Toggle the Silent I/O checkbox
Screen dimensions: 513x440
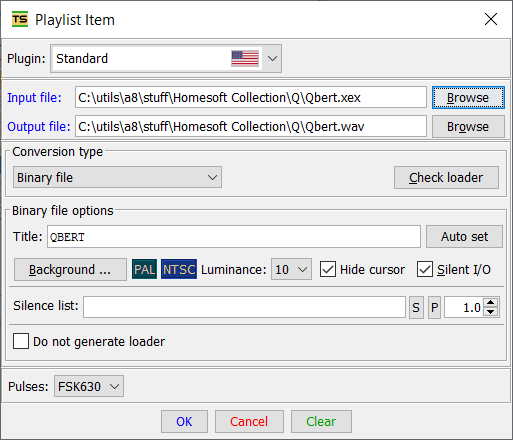coord(425,269)
